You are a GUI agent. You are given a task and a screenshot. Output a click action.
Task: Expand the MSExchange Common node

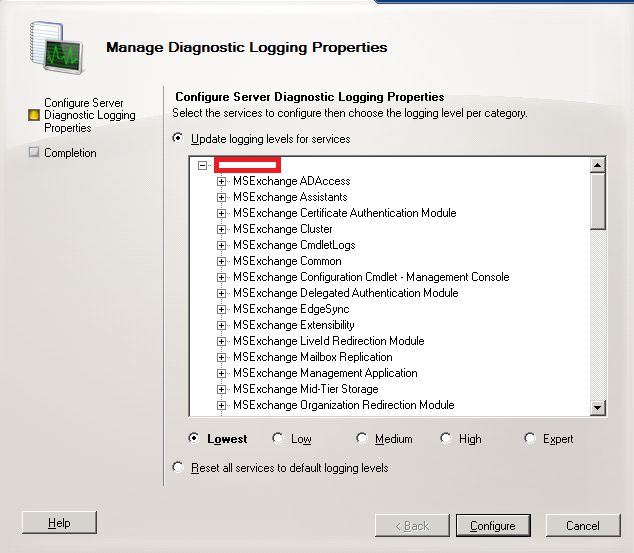[x=221, y=261]
